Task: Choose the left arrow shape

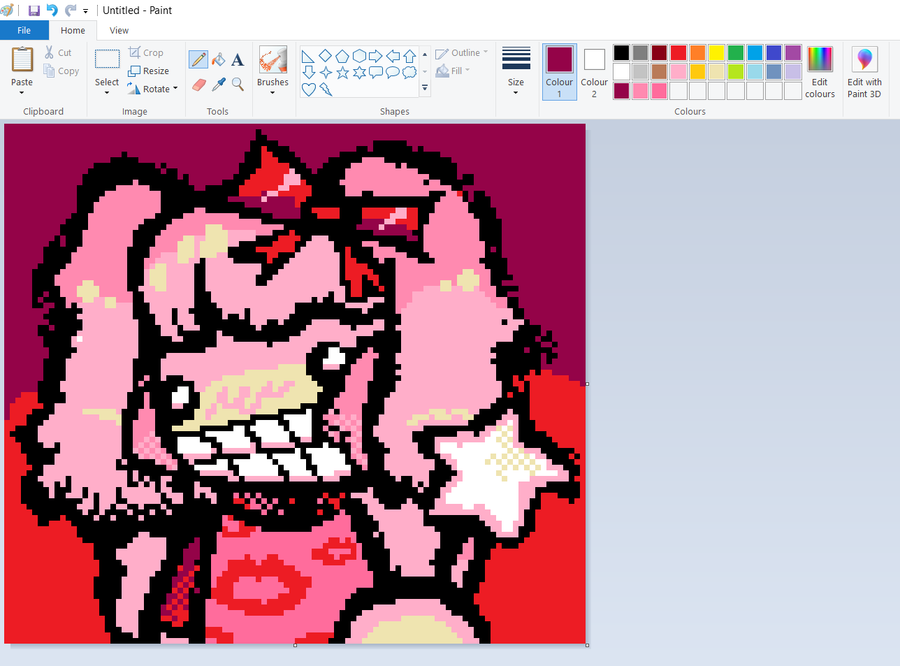Action: [393, 56]
